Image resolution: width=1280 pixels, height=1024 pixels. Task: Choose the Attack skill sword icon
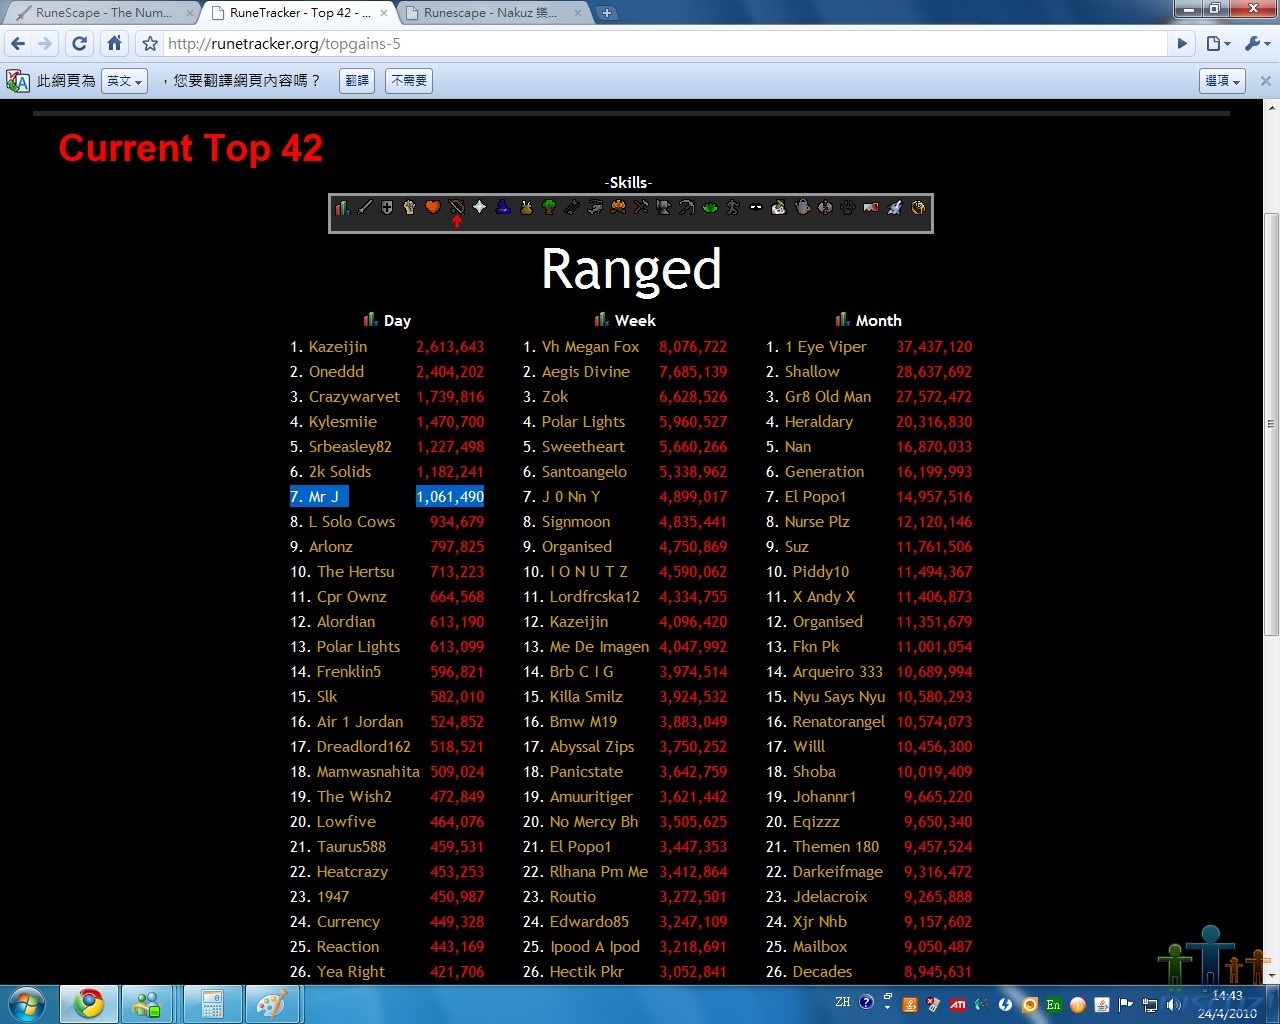(x=365, y=207)
